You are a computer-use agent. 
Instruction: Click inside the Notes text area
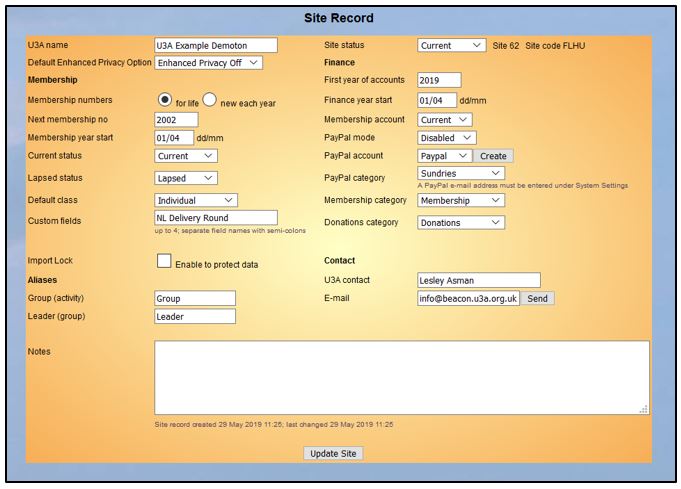(400, 377)
